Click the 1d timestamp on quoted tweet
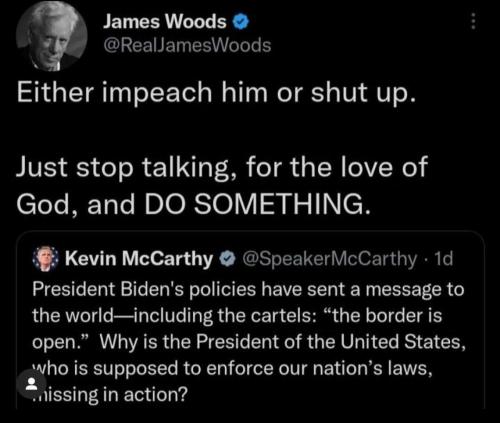The width and height of the screenshot is (500, 423). (444, 258)
